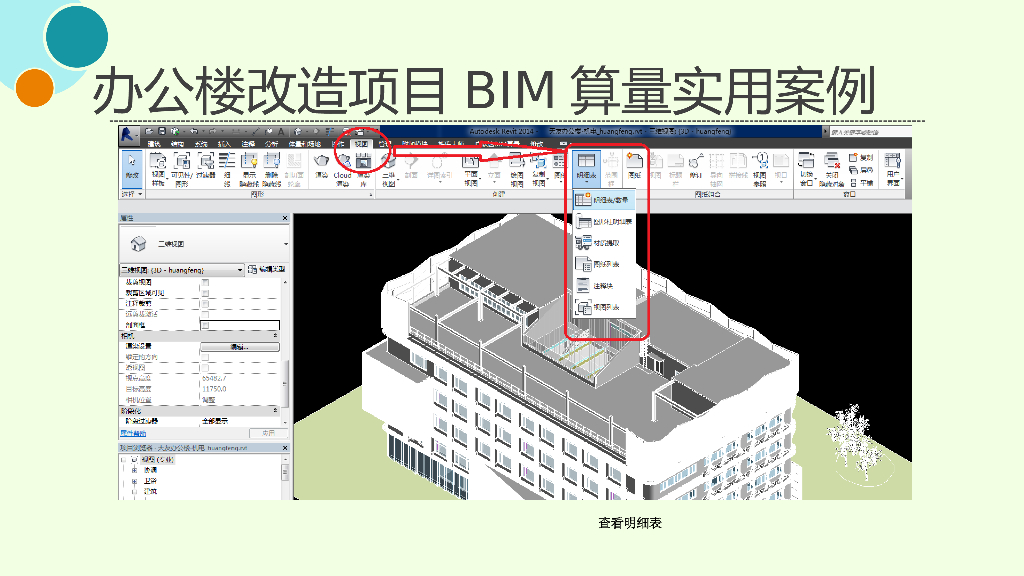Click the Close Hidden windows tool
The image size is (1024, 576).
coord(831,168)
